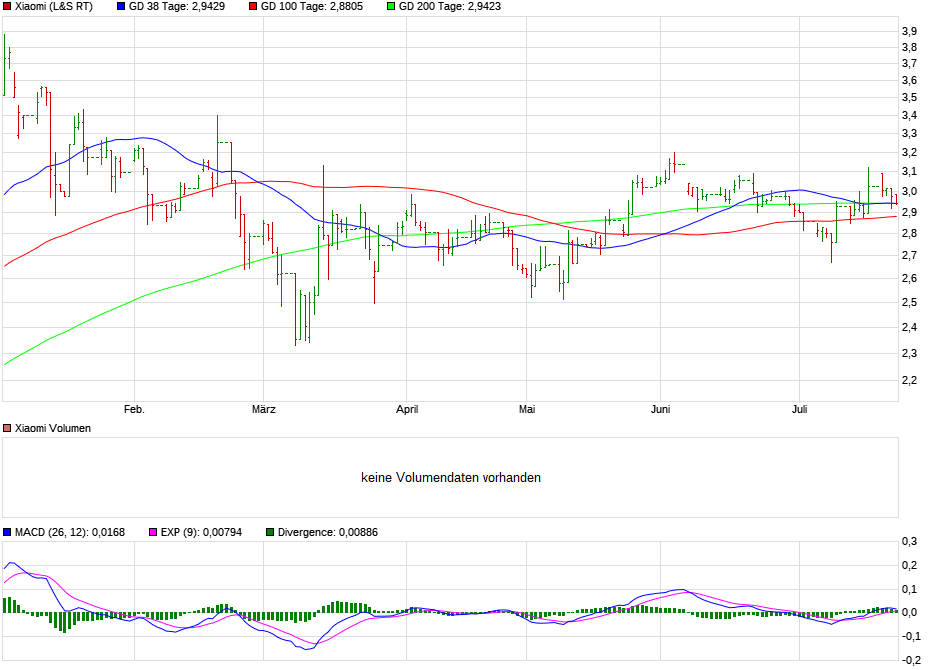
Task: Click the 'keine Volumendaten vorhanden' message
Action: (451, 478)
